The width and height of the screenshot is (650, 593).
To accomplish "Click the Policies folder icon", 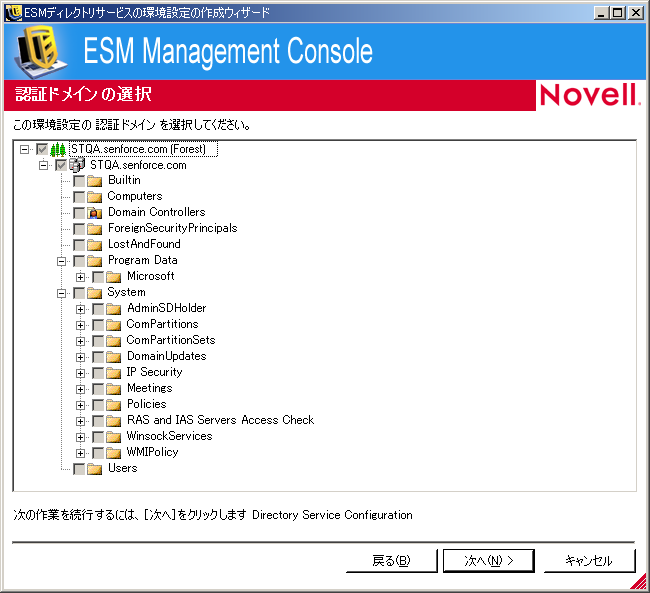I will tap(114, 405).
